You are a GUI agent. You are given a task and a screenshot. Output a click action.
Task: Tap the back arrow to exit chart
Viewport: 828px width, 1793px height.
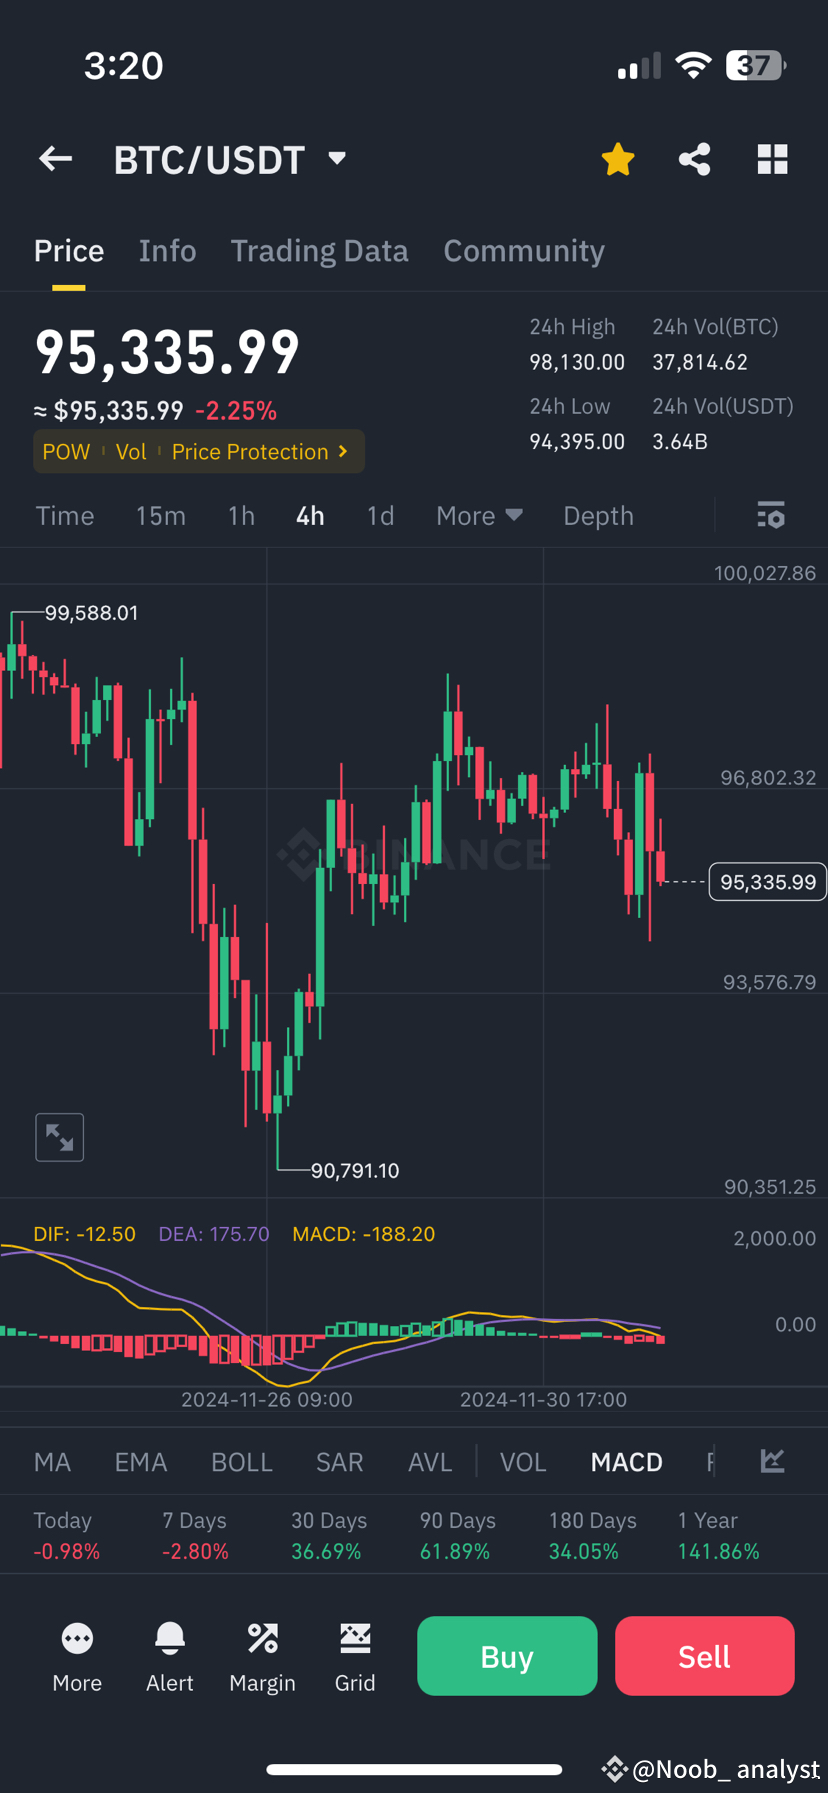[x=55, y=159]
